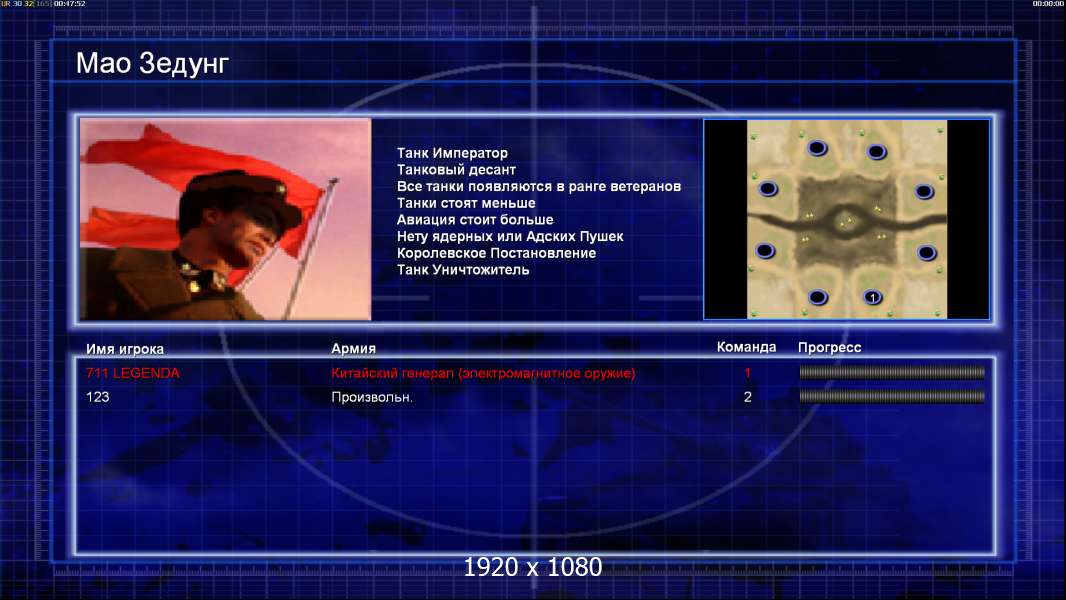Select the right start marker along minimap's top edge
This screenshot has width=1066, height=600.
coord(876,152)
